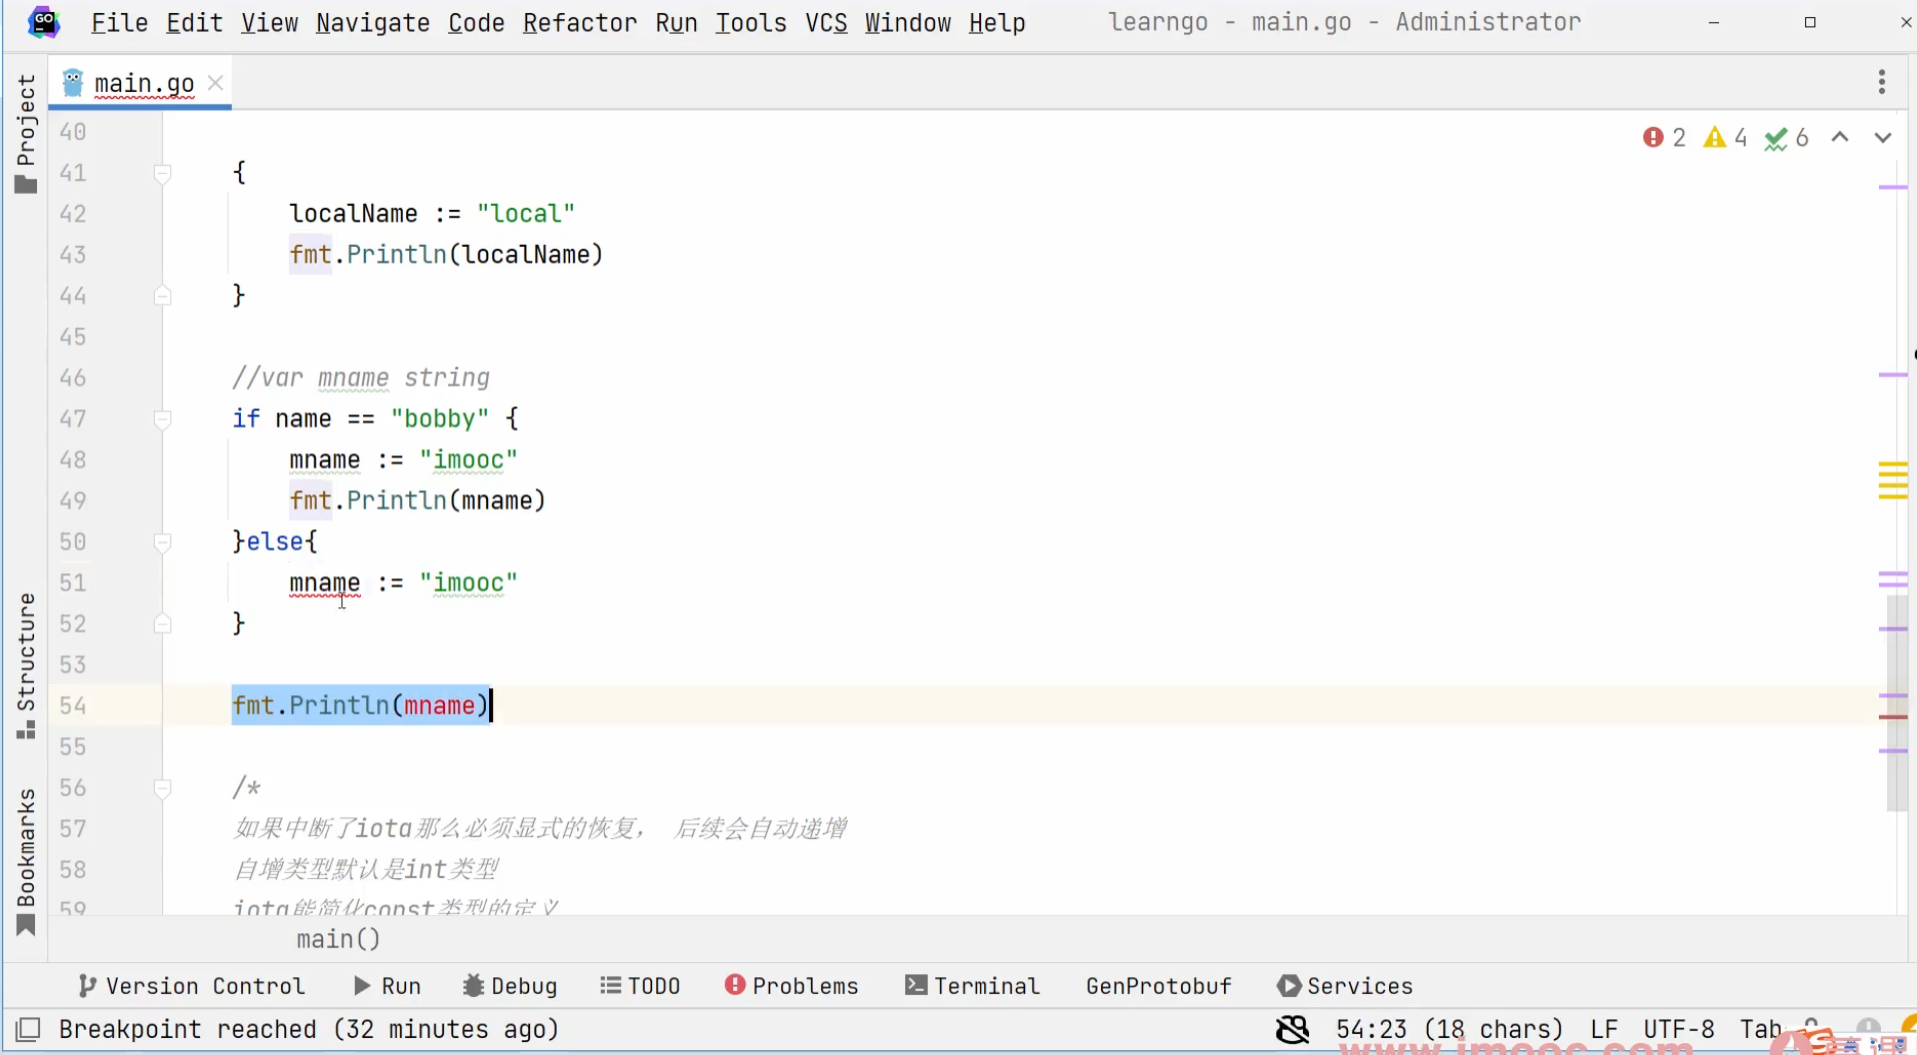Open the editor tabs options menu
The width and height of the screenshot is (1917, 1055).
pyautogui.click(x=1881, y=82)
